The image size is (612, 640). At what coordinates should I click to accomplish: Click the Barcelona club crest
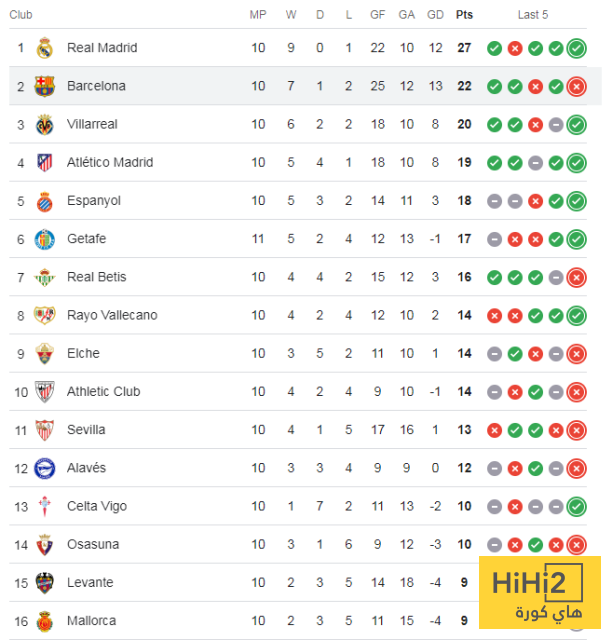(44, 86)
